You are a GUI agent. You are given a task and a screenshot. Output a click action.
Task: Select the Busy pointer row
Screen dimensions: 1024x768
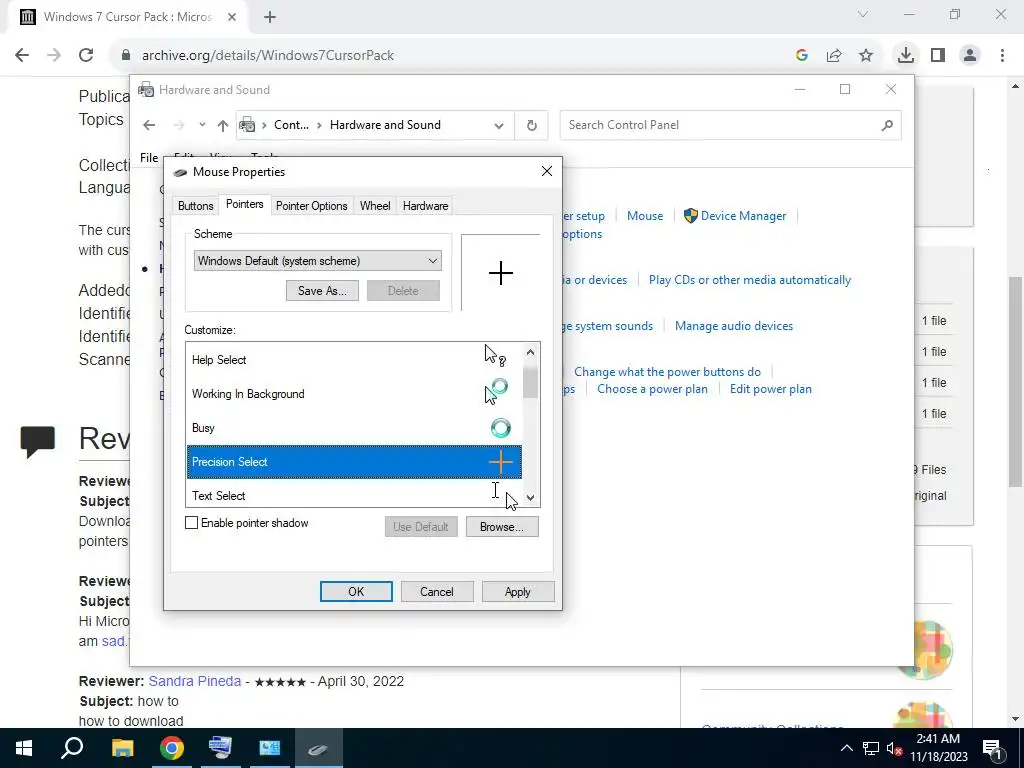tap(354, 428)
